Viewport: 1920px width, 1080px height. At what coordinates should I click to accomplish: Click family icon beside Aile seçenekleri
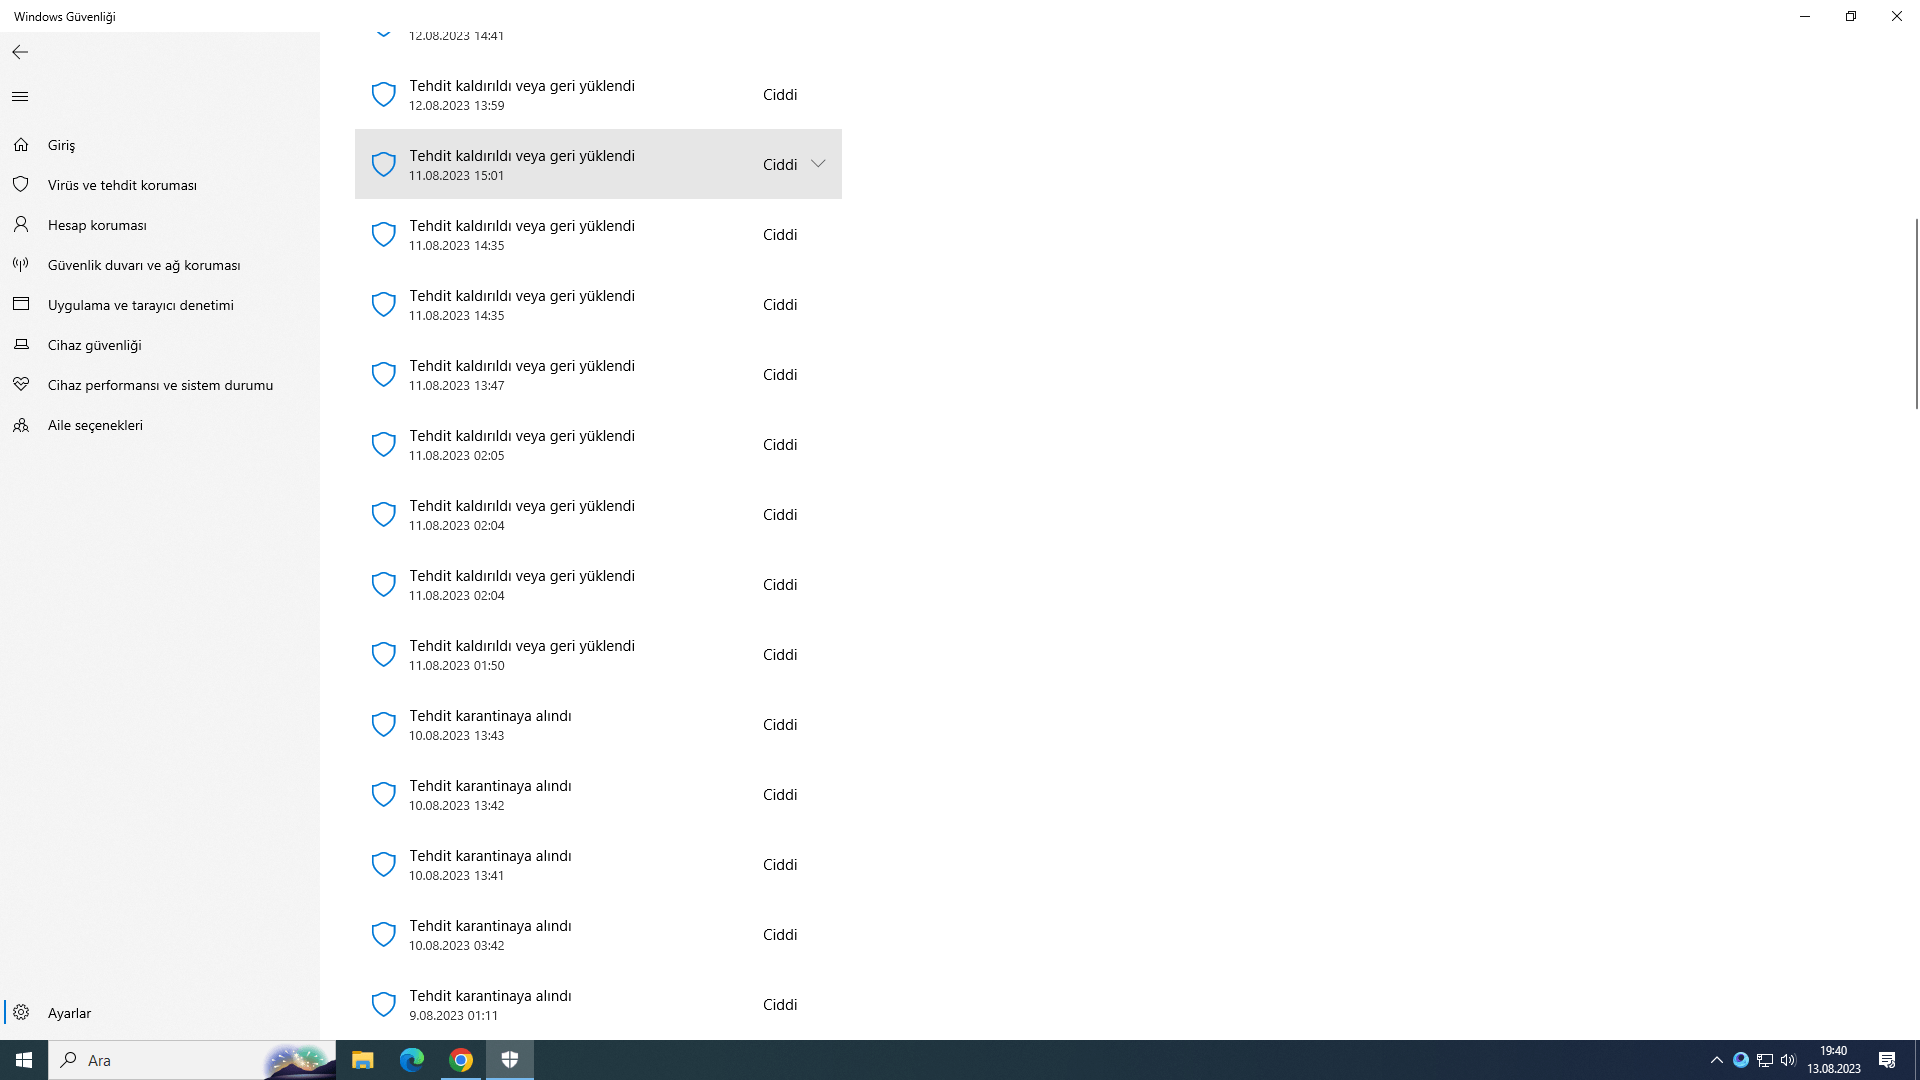(21, 425)
